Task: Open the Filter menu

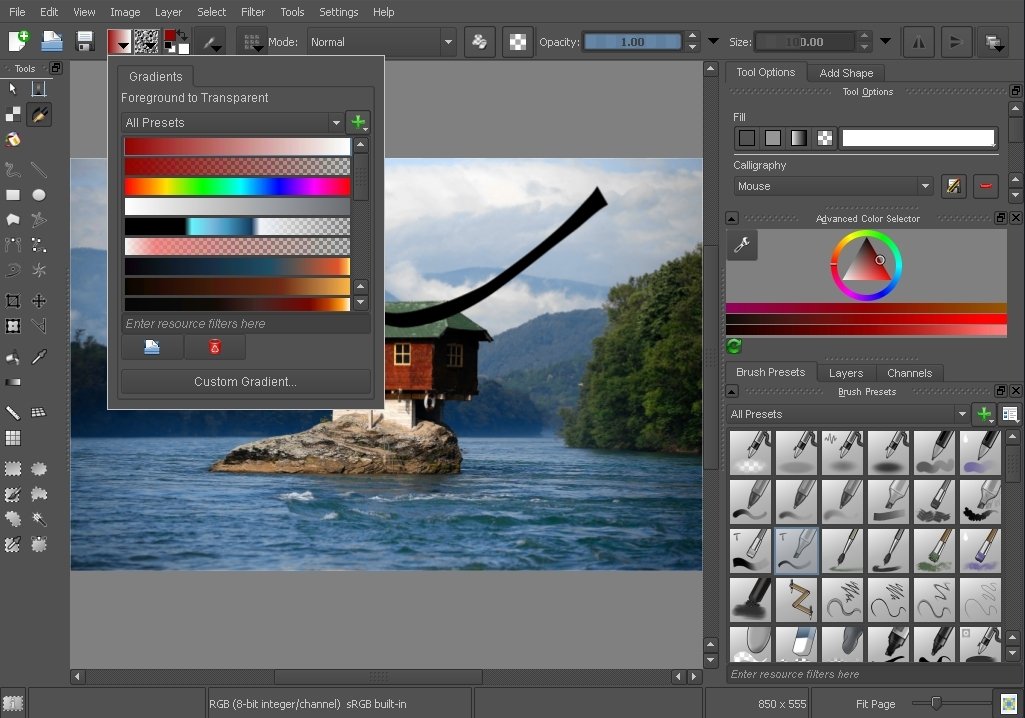Action: point(252,12)
